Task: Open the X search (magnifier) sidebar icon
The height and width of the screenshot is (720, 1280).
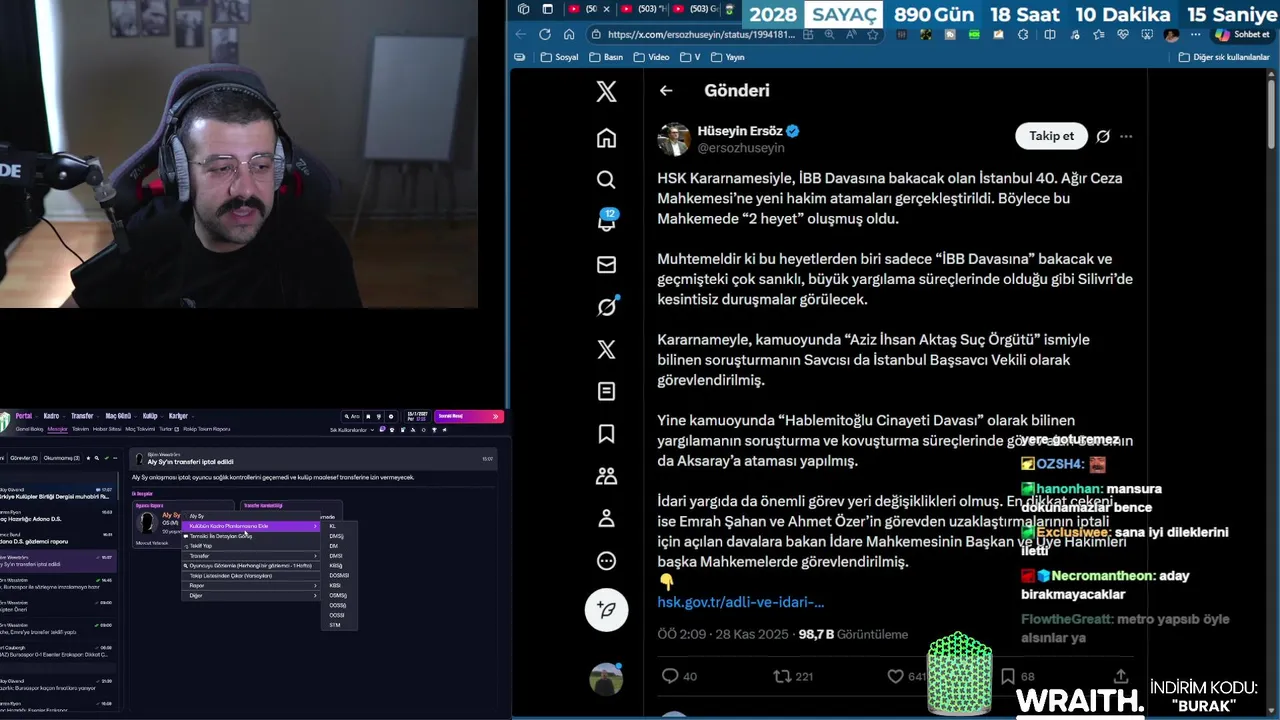Action: (x=606, y=180)
